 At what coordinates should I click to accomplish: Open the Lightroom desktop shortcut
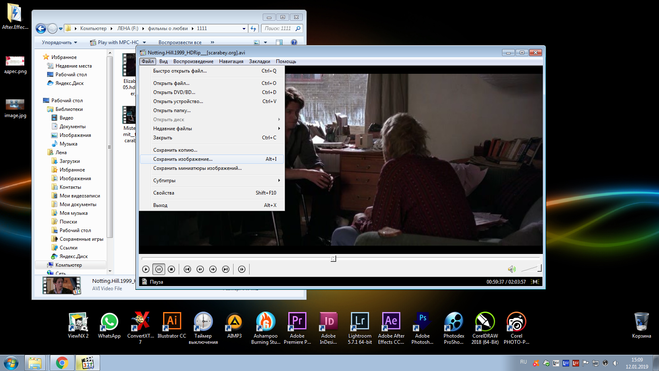pos(360,328)
